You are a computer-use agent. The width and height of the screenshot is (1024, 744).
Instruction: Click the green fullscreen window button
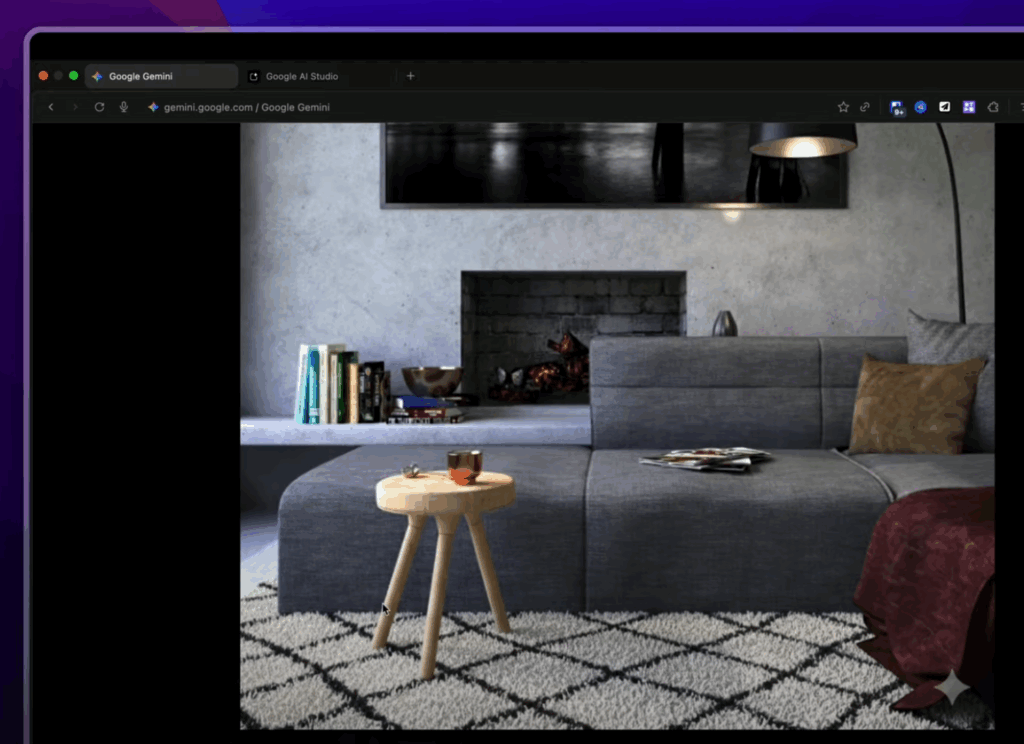pyautogui.click(x=73, y=76)
